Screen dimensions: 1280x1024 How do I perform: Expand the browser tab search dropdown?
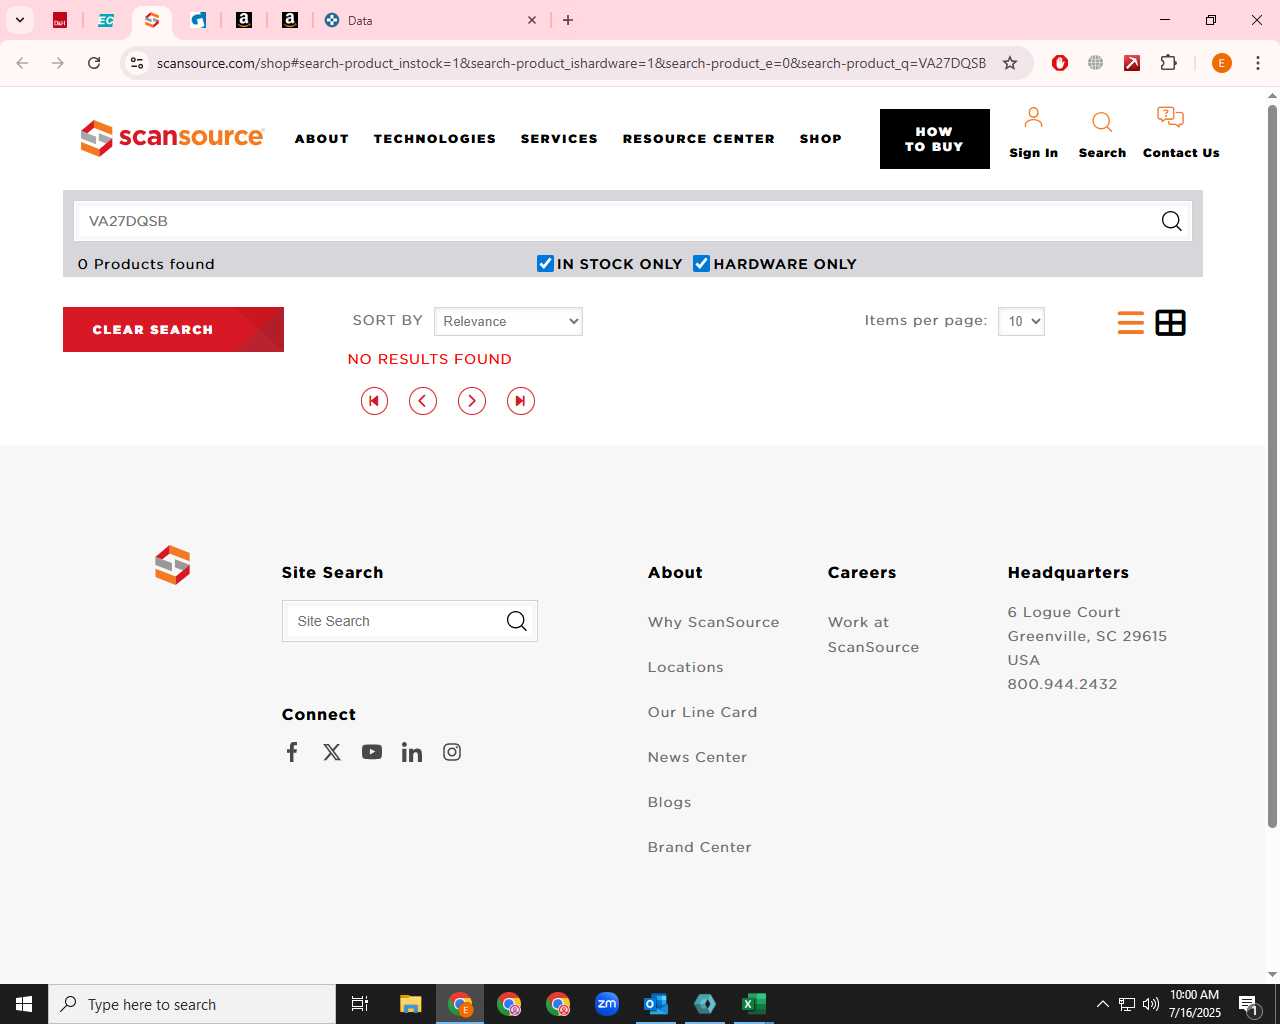(19, 20)
